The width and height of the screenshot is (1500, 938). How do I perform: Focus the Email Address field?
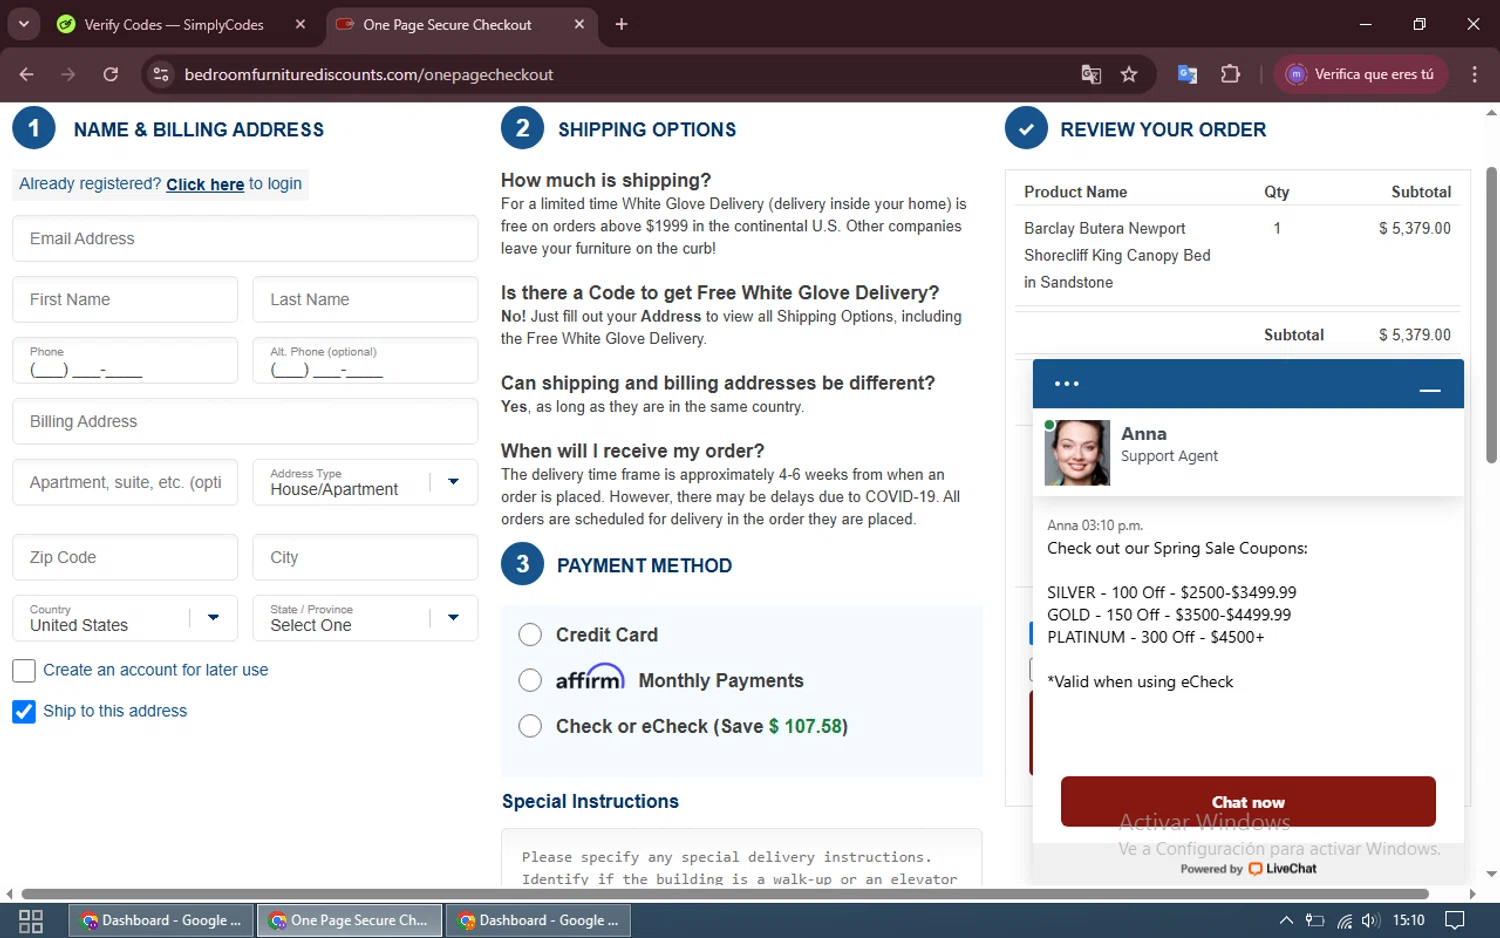245,239
